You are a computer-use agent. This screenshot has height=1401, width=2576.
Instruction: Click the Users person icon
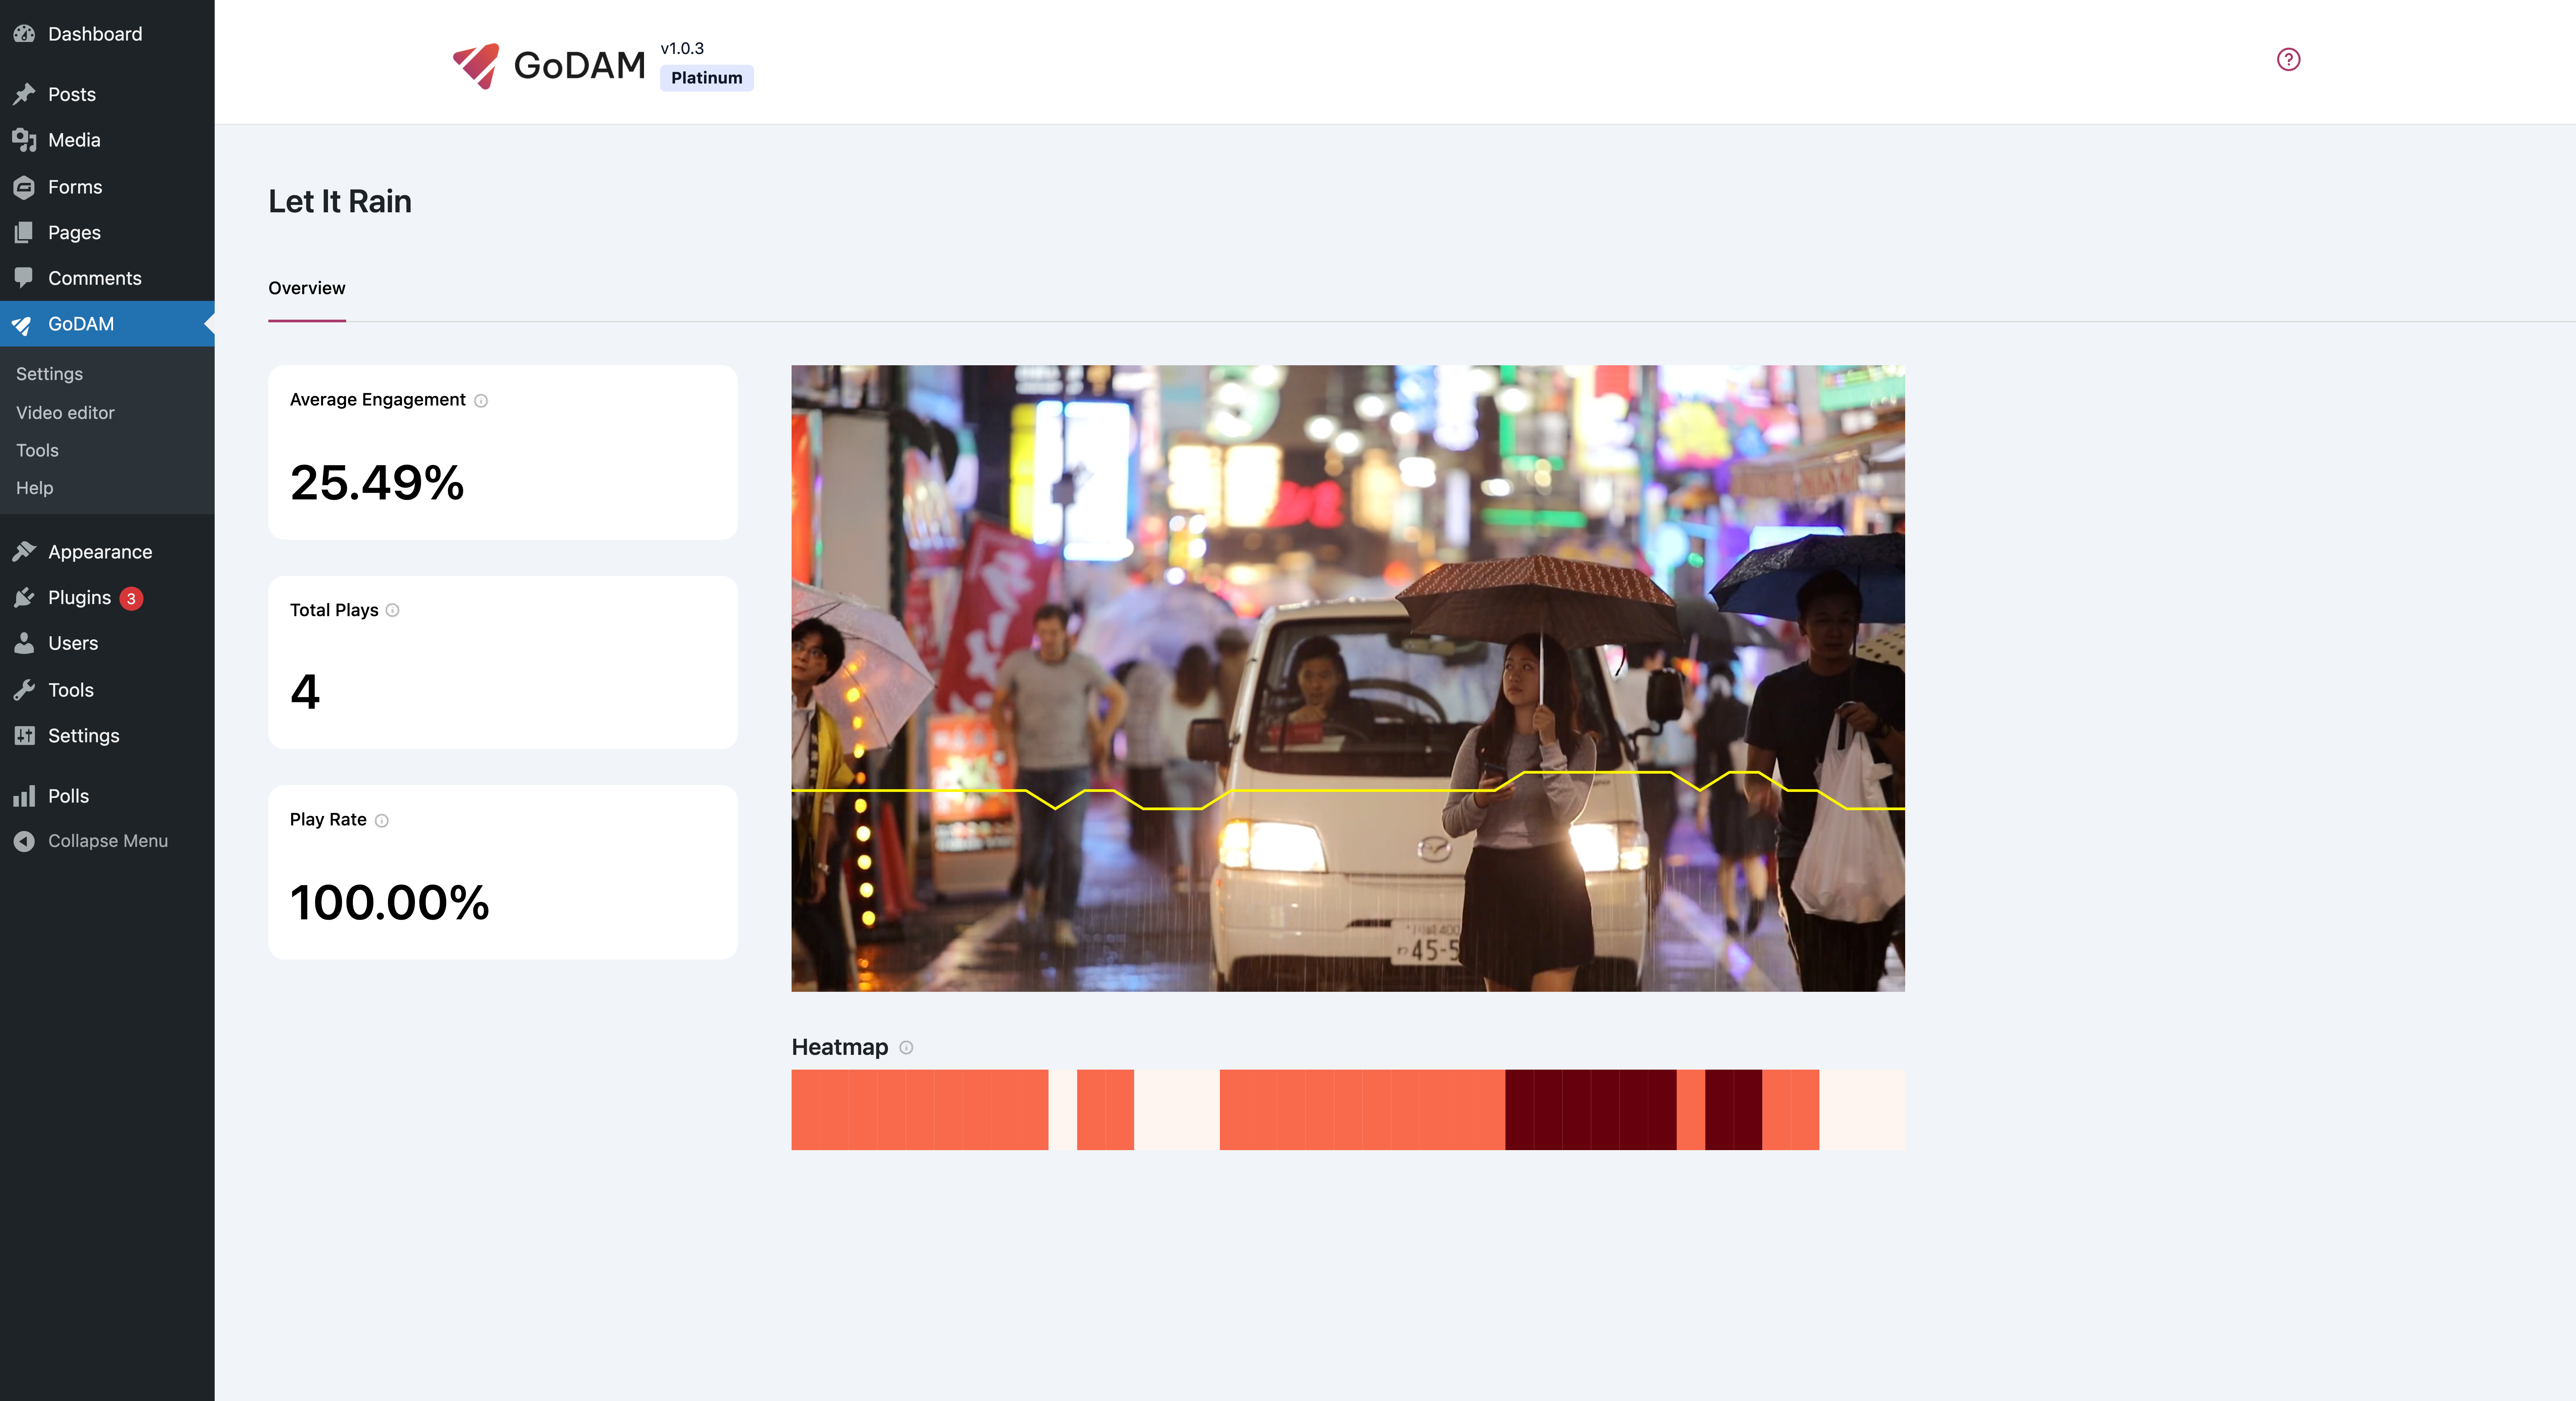[24, 643]
